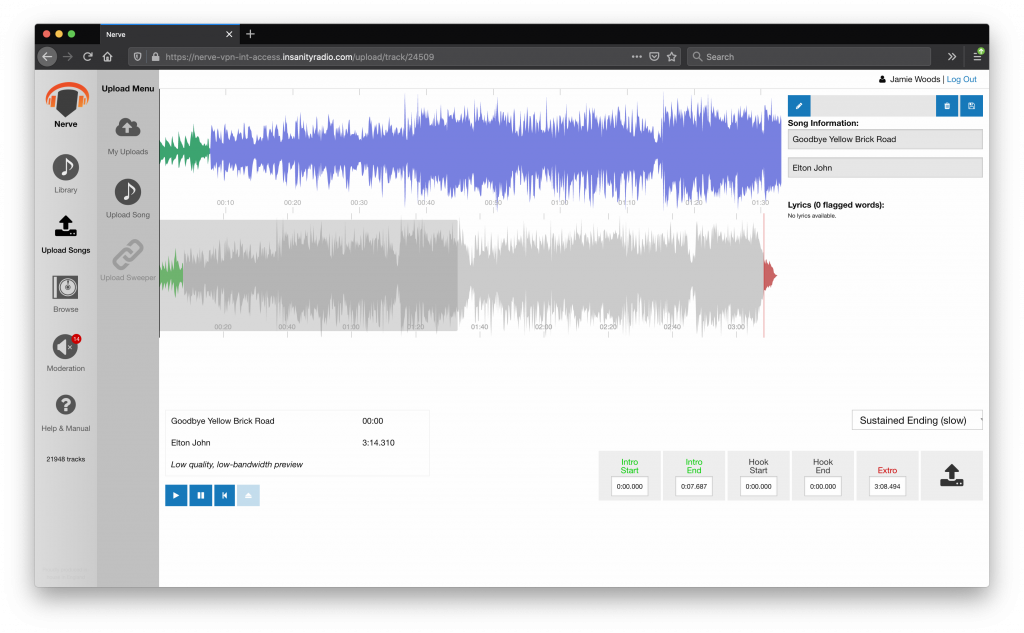Click the Intro Start time field
Image resolution: width=1024 pixels, height=633 pixels.
[x=630, y=486]
